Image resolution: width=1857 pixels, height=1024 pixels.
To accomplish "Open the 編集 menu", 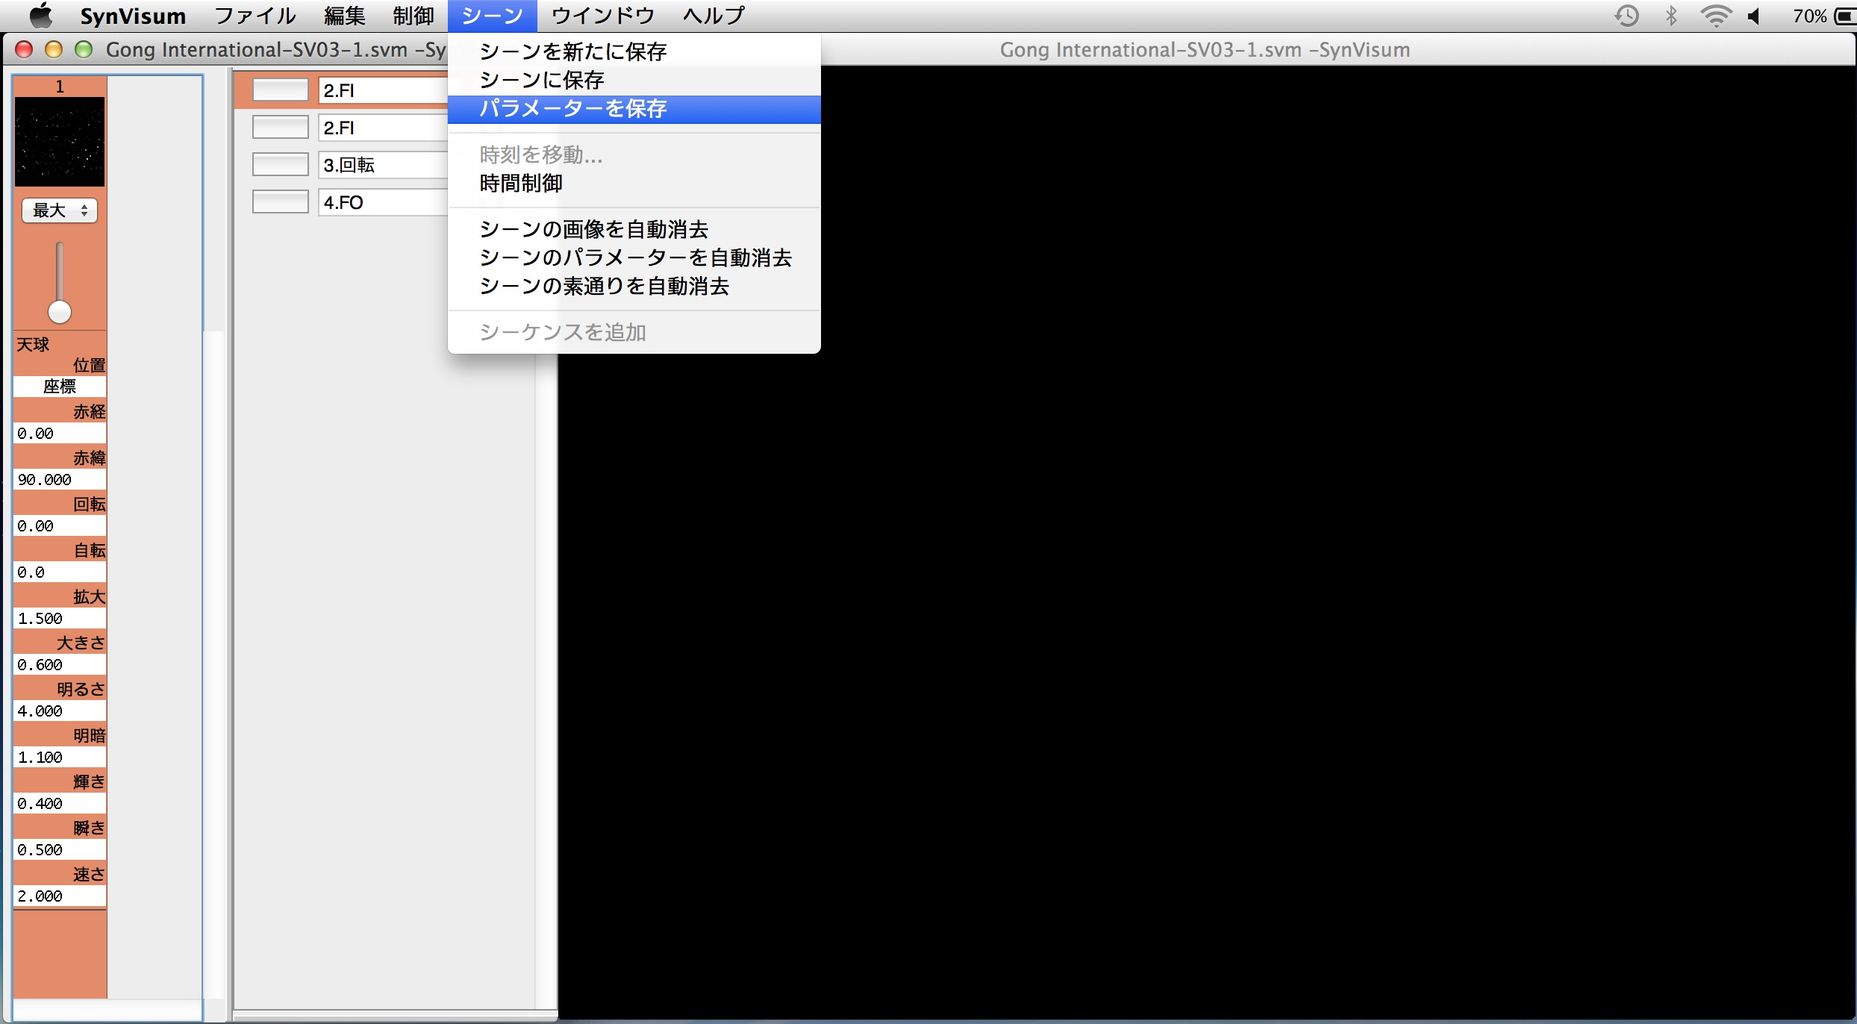I will point(345,16).
